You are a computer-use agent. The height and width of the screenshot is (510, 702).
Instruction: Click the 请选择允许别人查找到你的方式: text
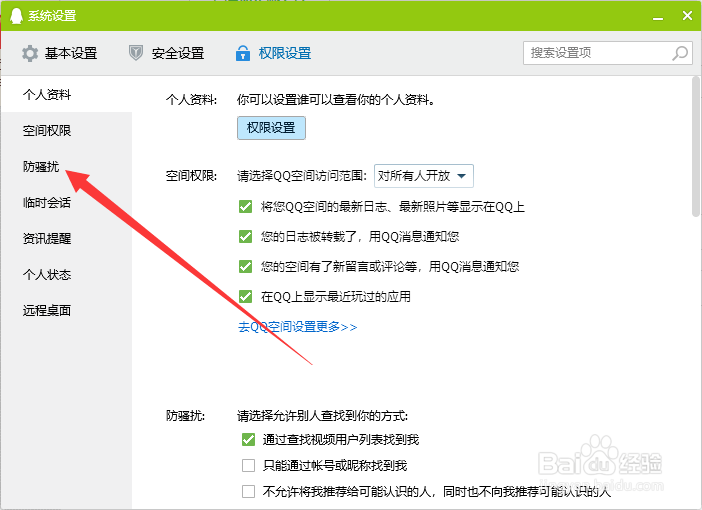(x=322, y=416)
